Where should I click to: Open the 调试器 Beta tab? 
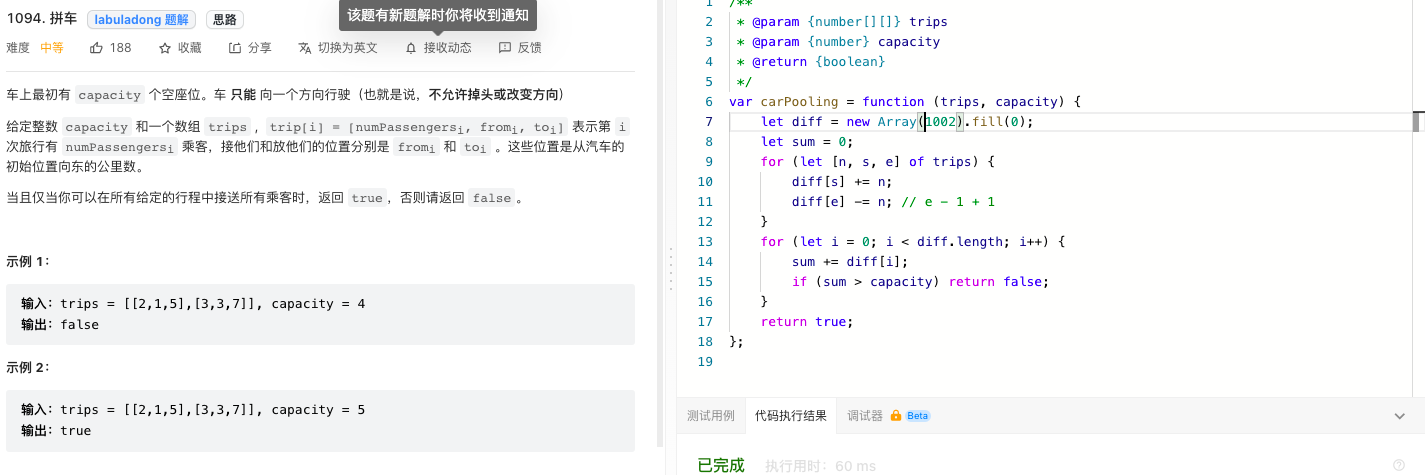point(888,416)
